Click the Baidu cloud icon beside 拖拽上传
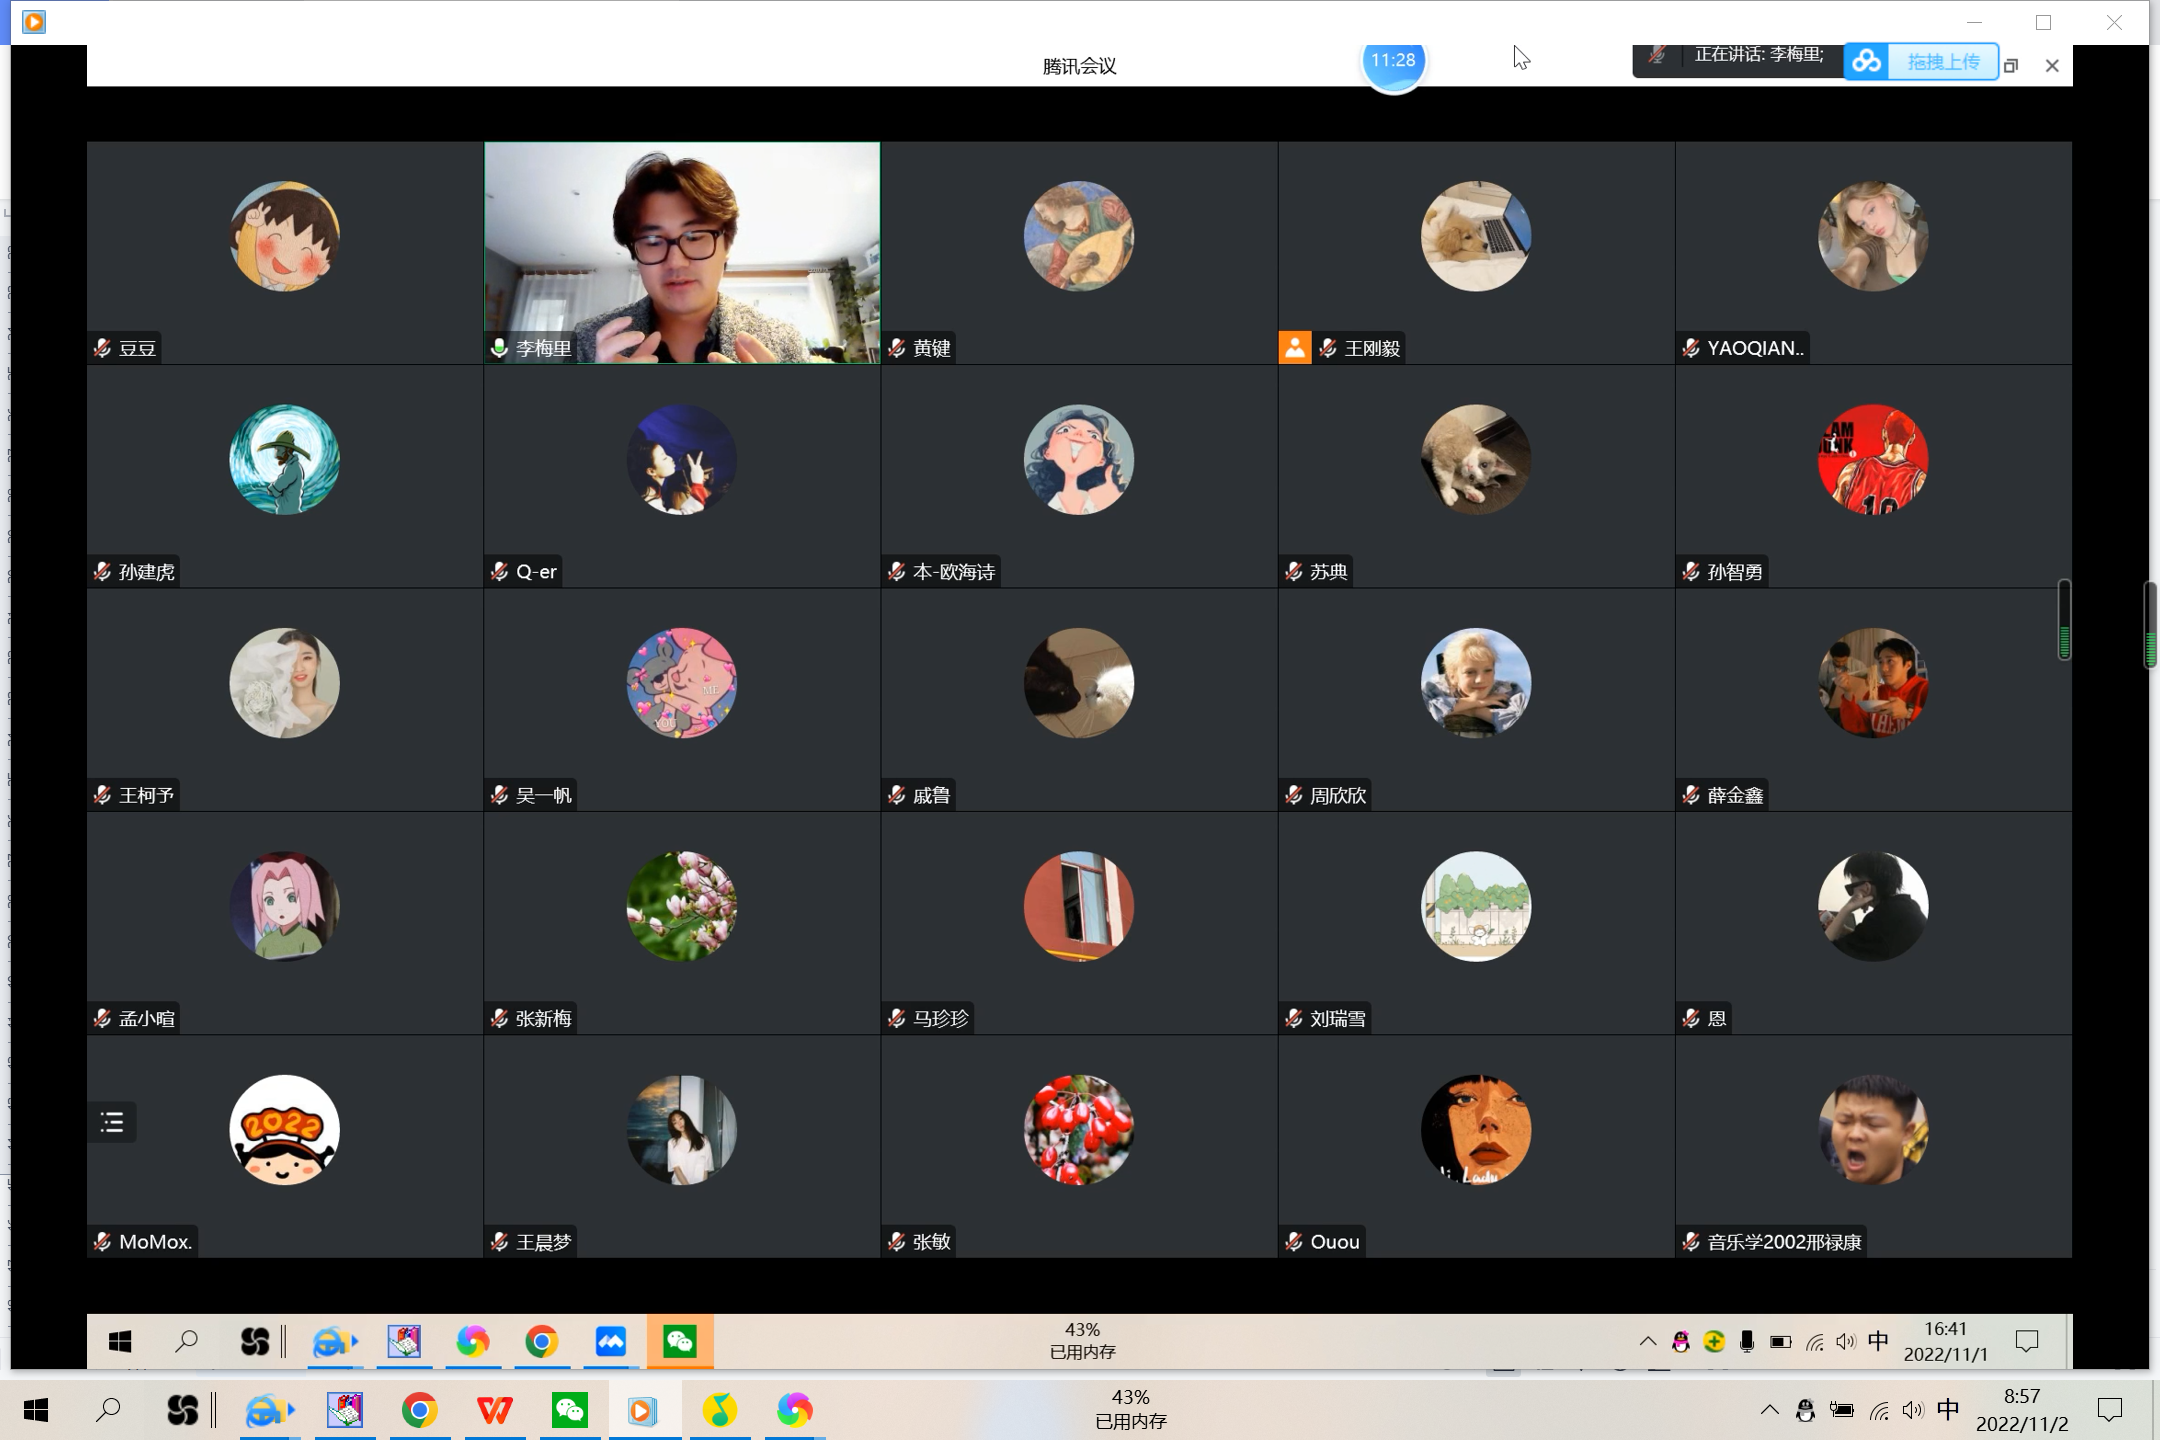Screen dimensions: 2160x1440 click(x=1866, y=62)
